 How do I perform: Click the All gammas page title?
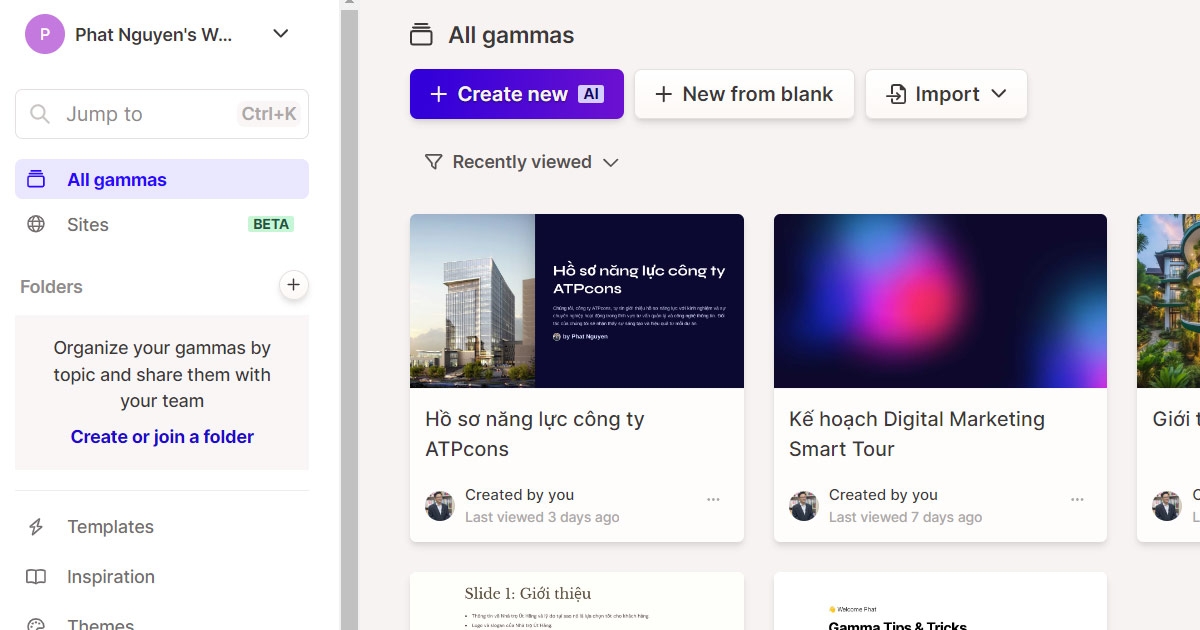coord(511,35)
